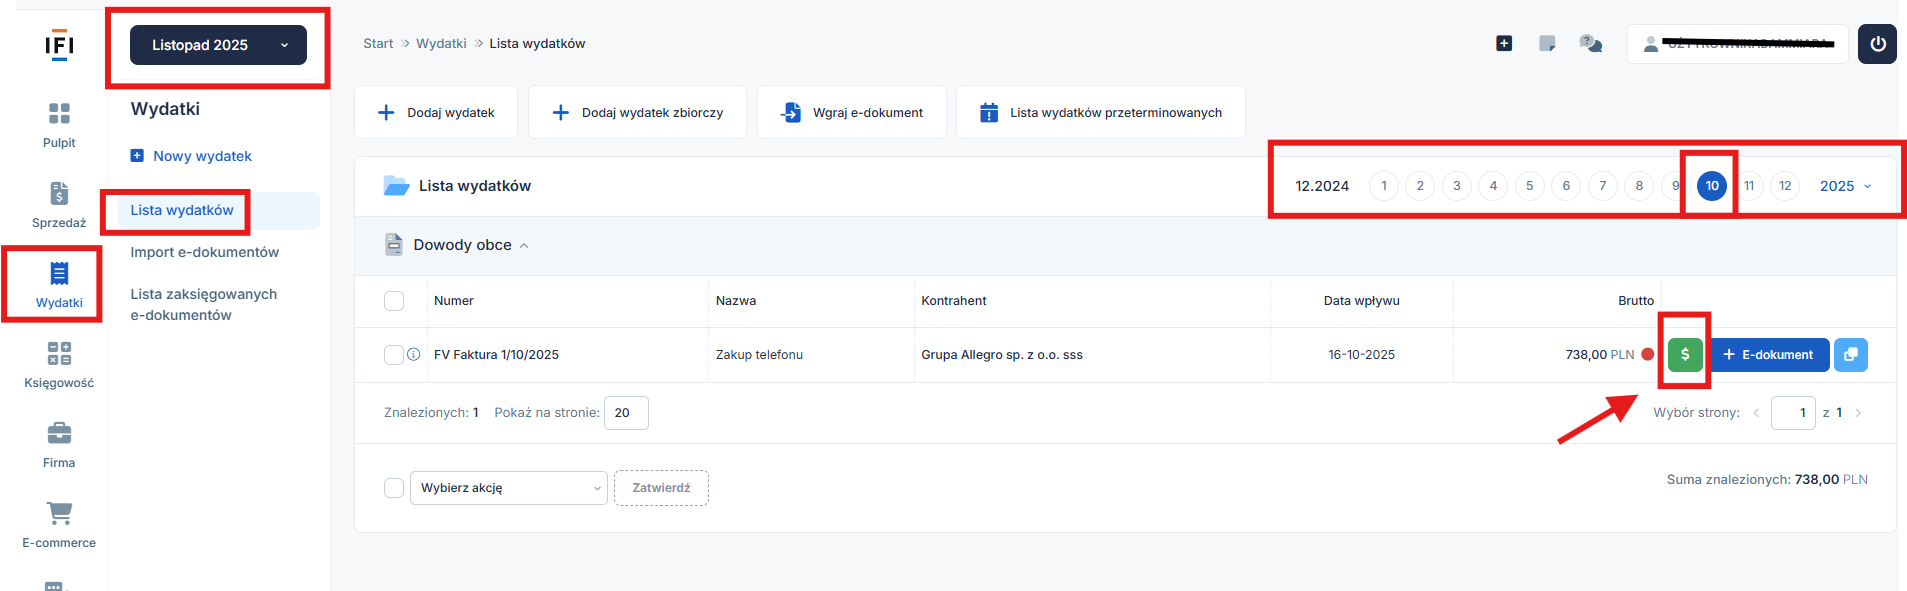
Task: Click the green dollar payment icon
Action: (x=1685, y=355)
